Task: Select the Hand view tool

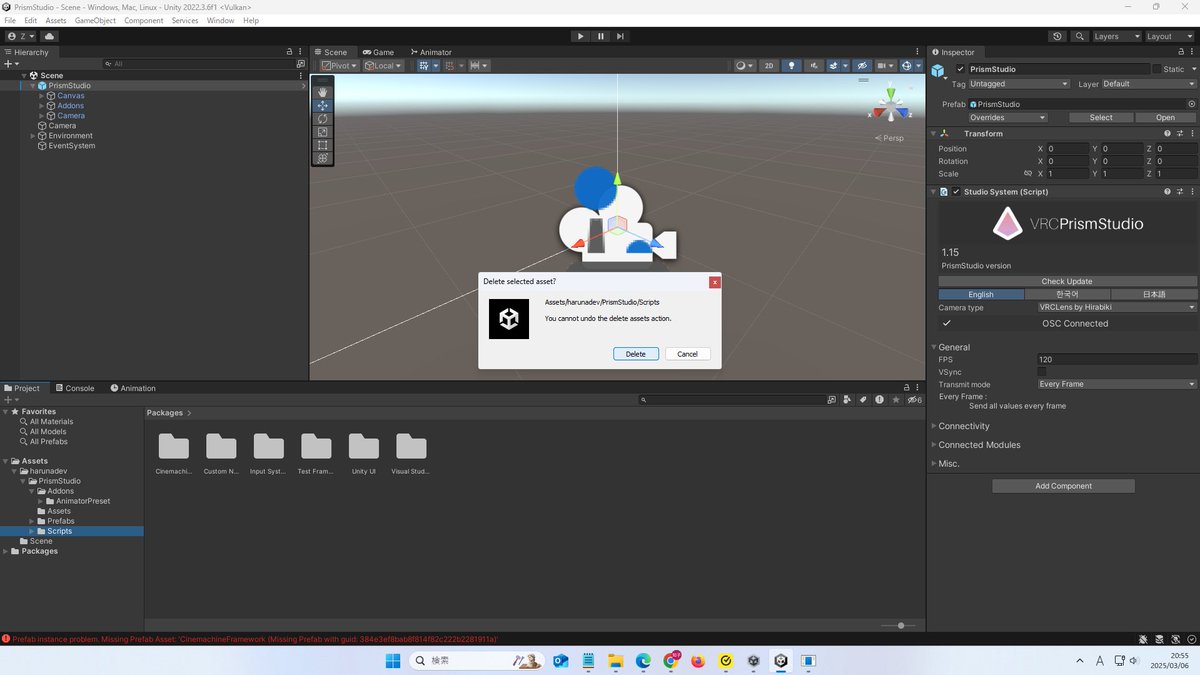Action: 322,92
